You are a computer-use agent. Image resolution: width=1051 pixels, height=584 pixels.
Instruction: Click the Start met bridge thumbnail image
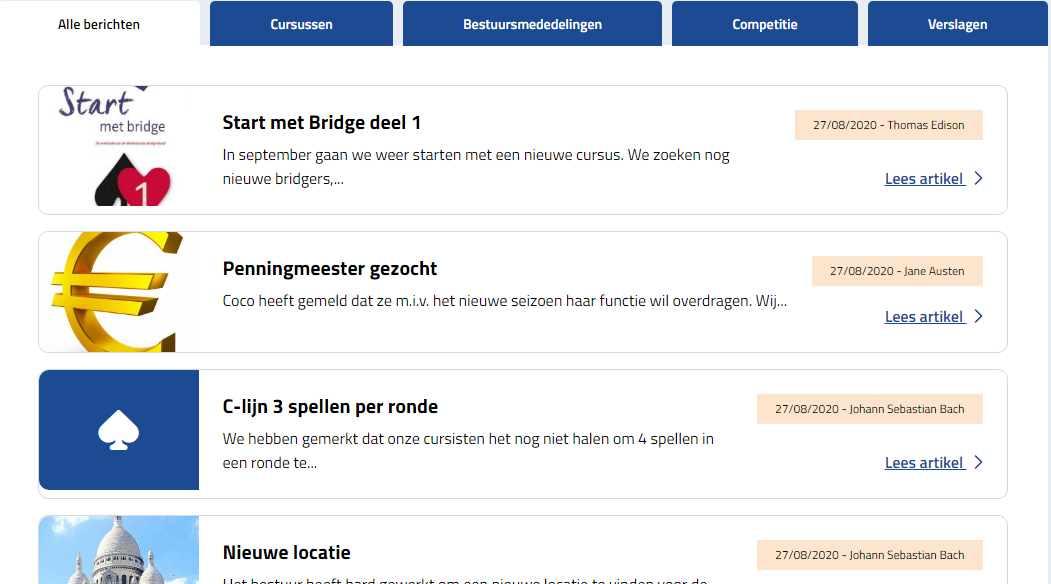119,150
